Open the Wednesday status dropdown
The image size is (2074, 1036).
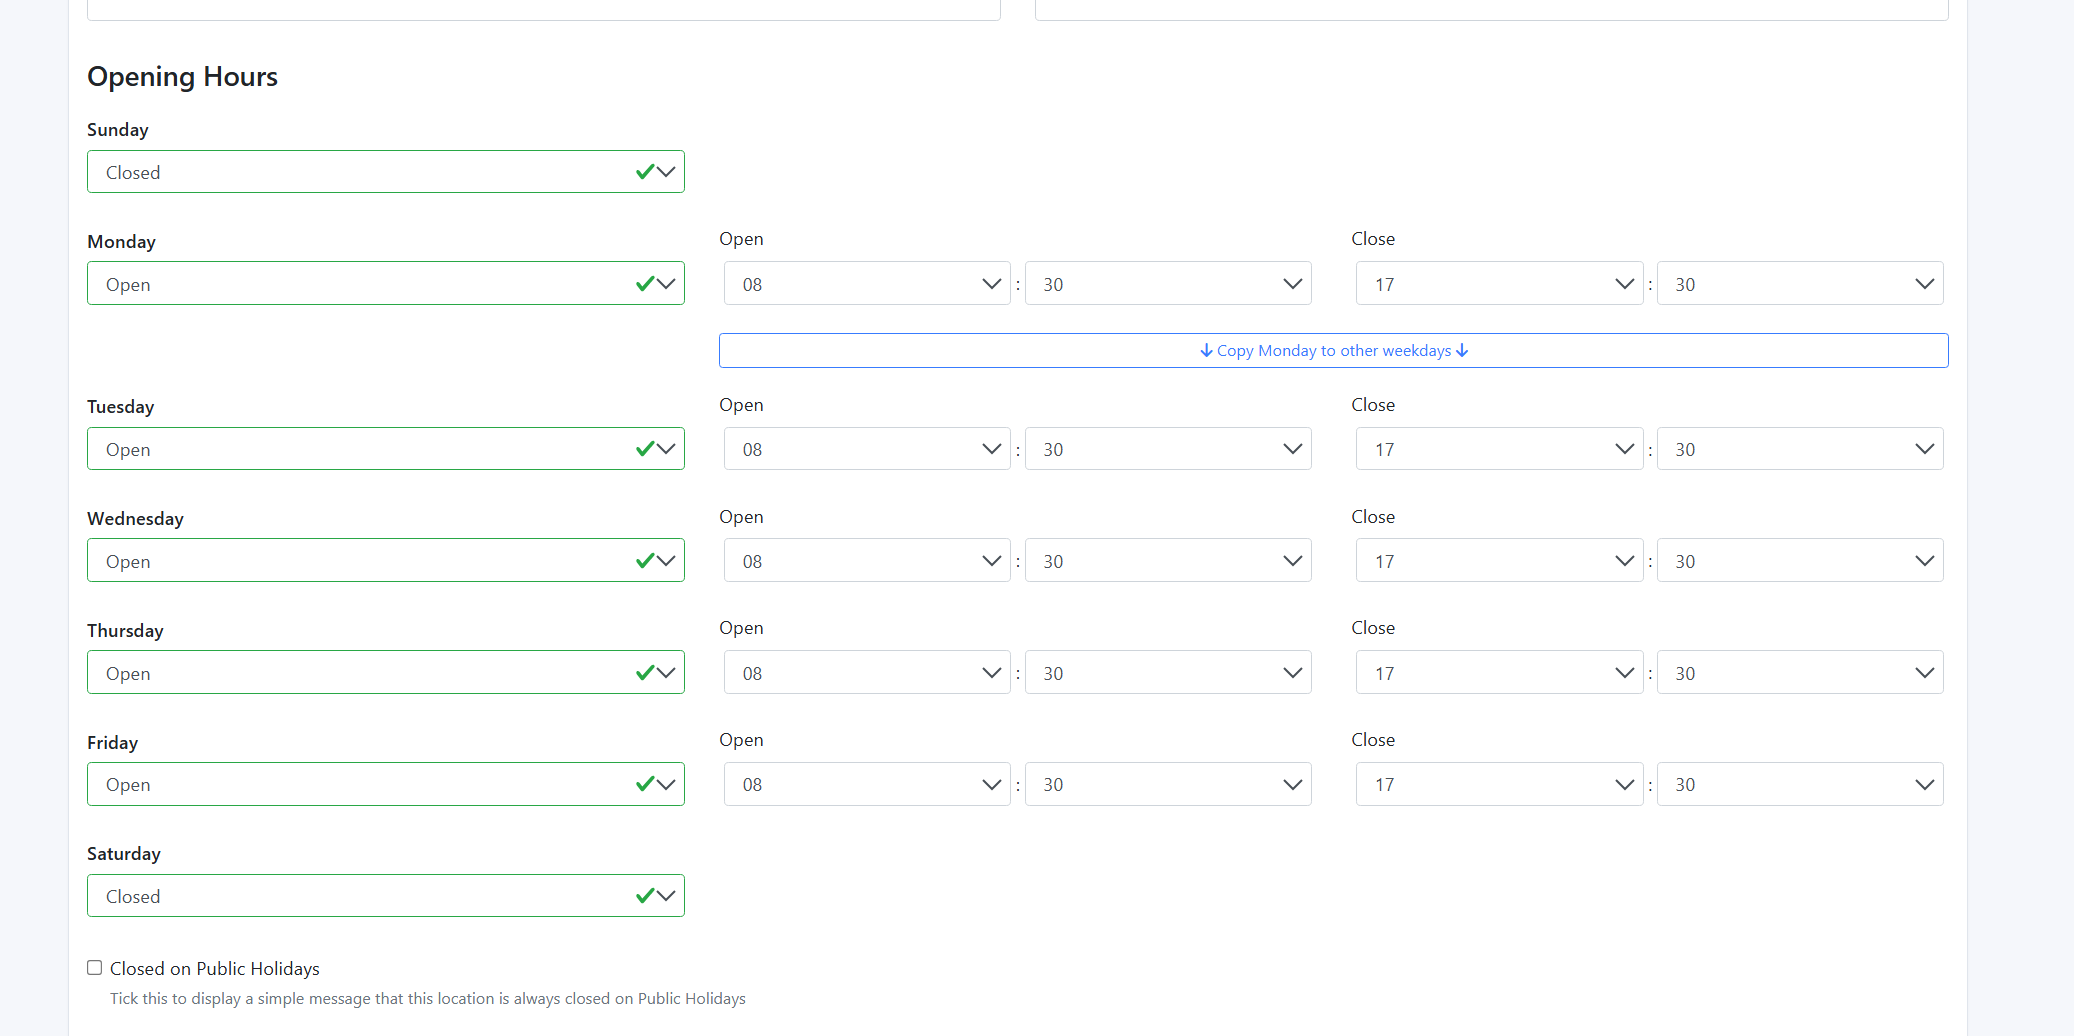click(385, 561)
